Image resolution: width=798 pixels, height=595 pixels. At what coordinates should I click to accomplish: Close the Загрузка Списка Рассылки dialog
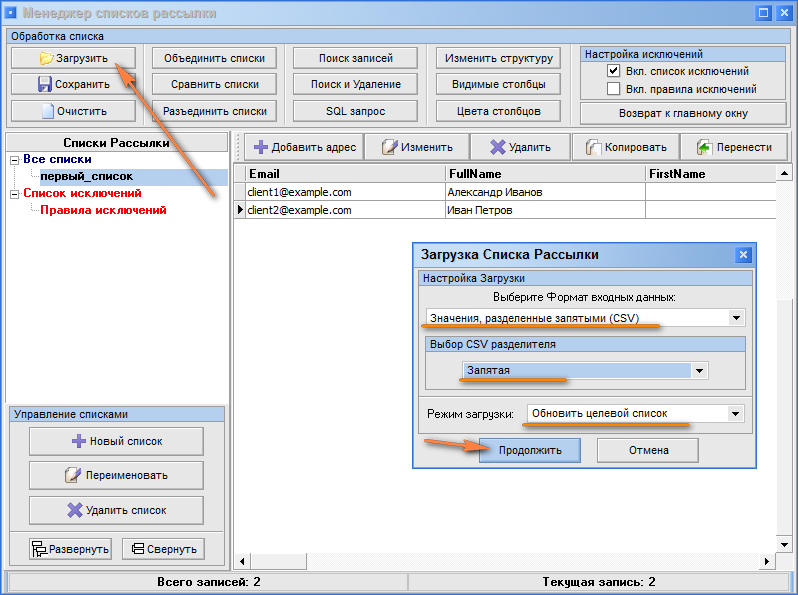click(743, 254)
